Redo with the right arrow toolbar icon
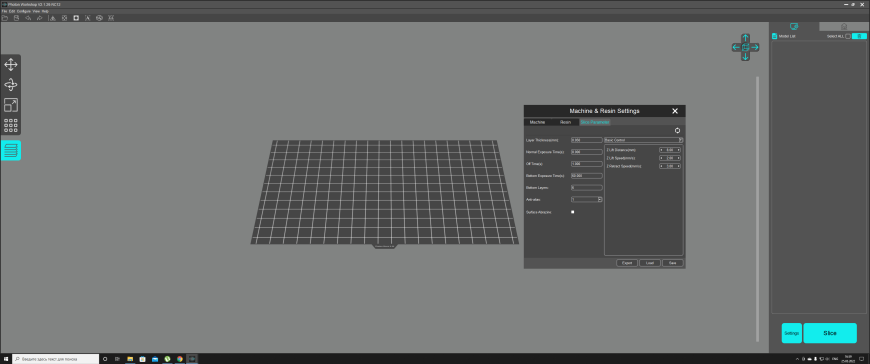870x364 pixels. click(x=39, y=18)
